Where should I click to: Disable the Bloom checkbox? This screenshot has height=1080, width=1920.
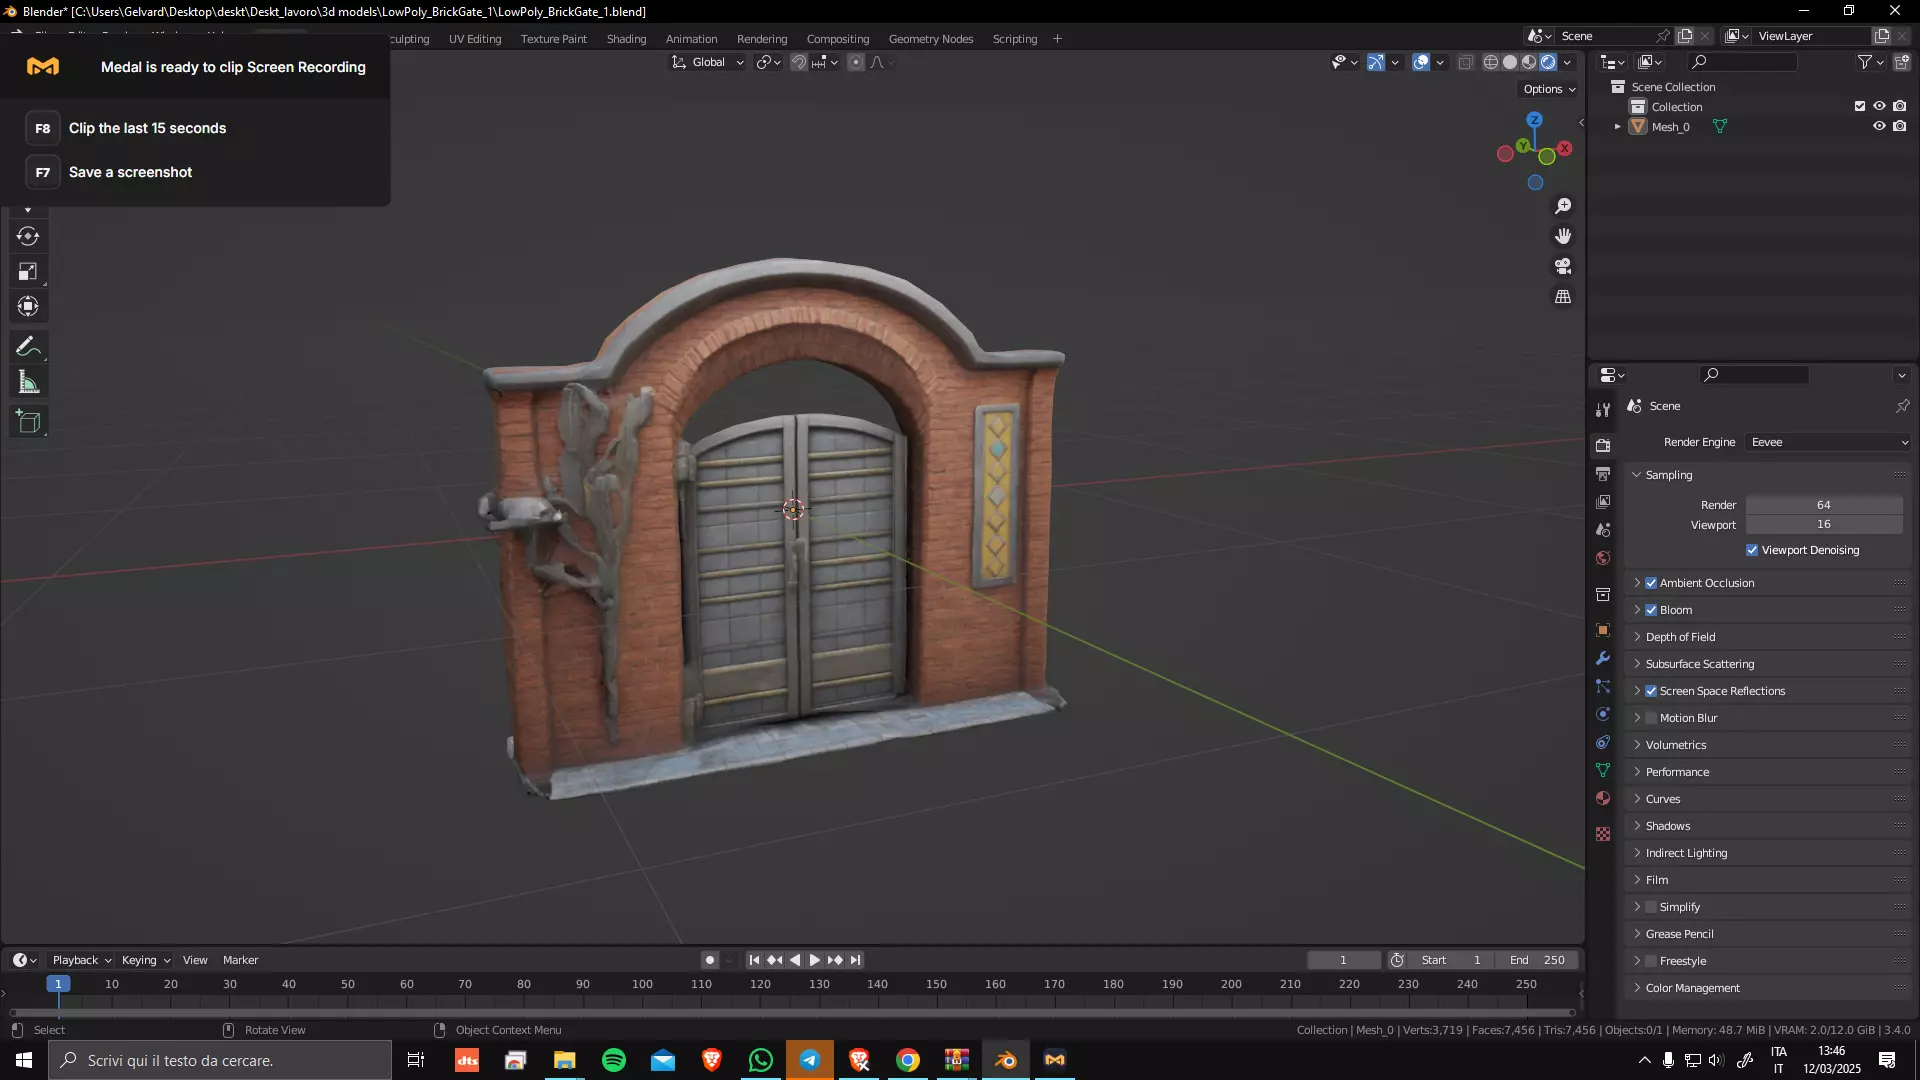pos(1651,610)
